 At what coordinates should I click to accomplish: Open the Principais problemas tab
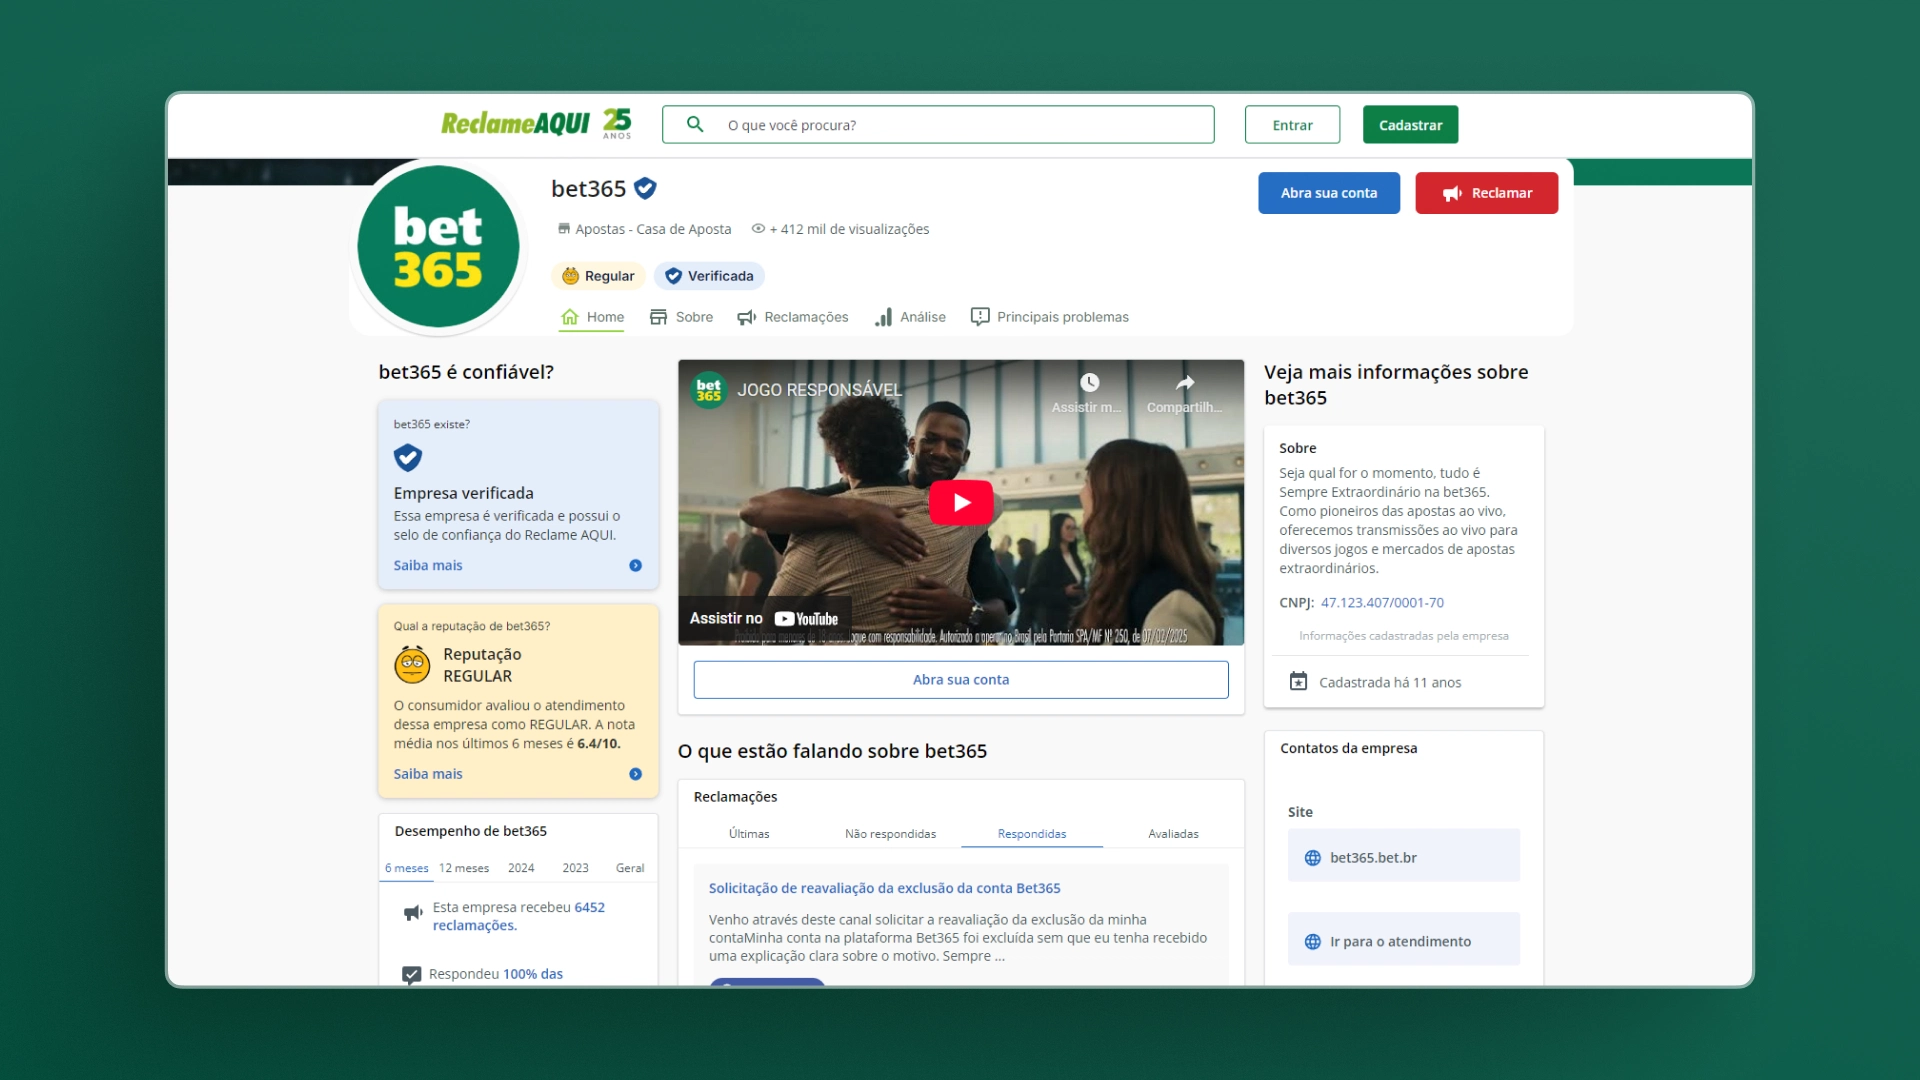(x=1049, y=317)
